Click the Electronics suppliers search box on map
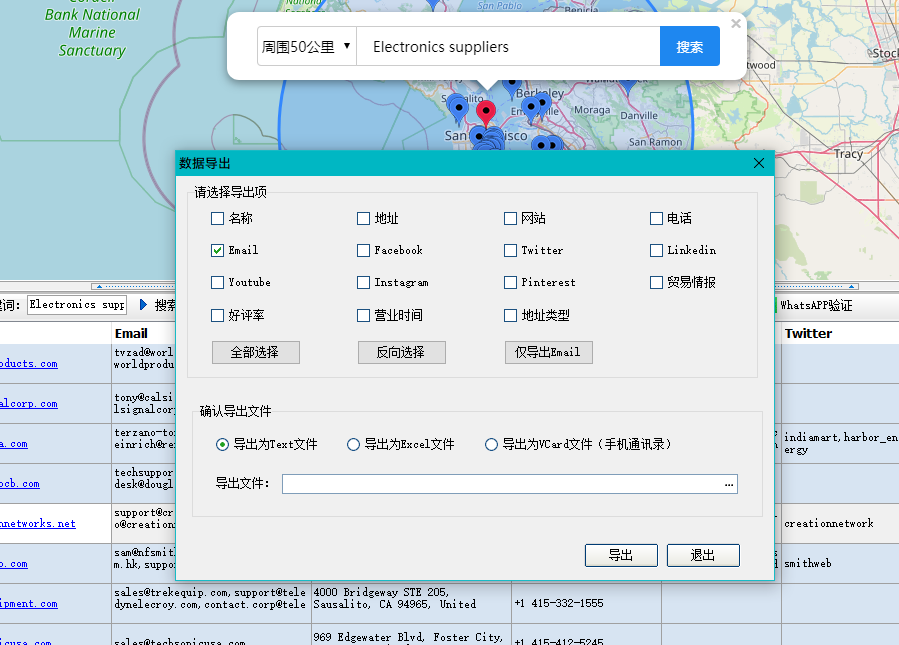 click(509, 46)
